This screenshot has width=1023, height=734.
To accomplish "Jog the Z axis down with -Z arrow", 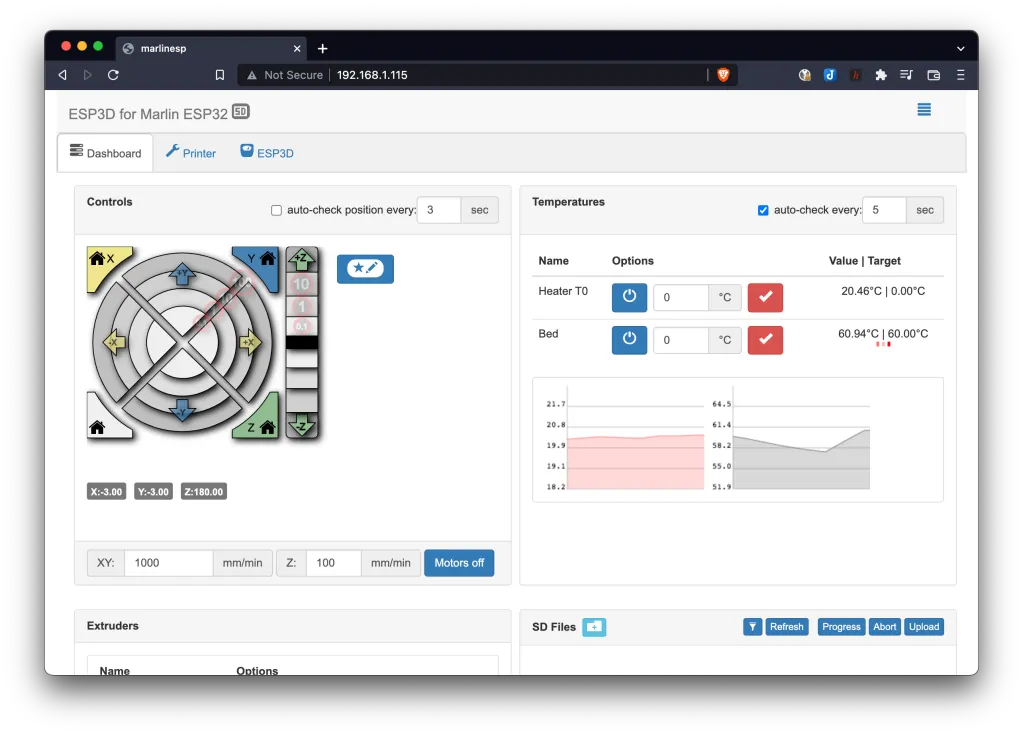I will [x=301, y=427].
